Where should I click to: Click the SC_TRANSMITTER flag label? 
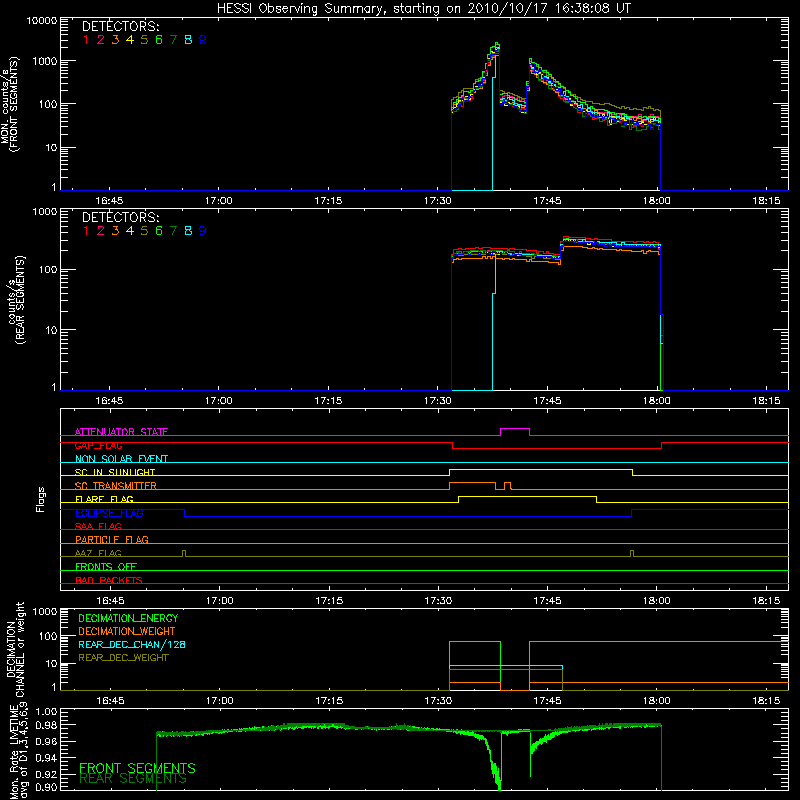[x=116, y=485]
